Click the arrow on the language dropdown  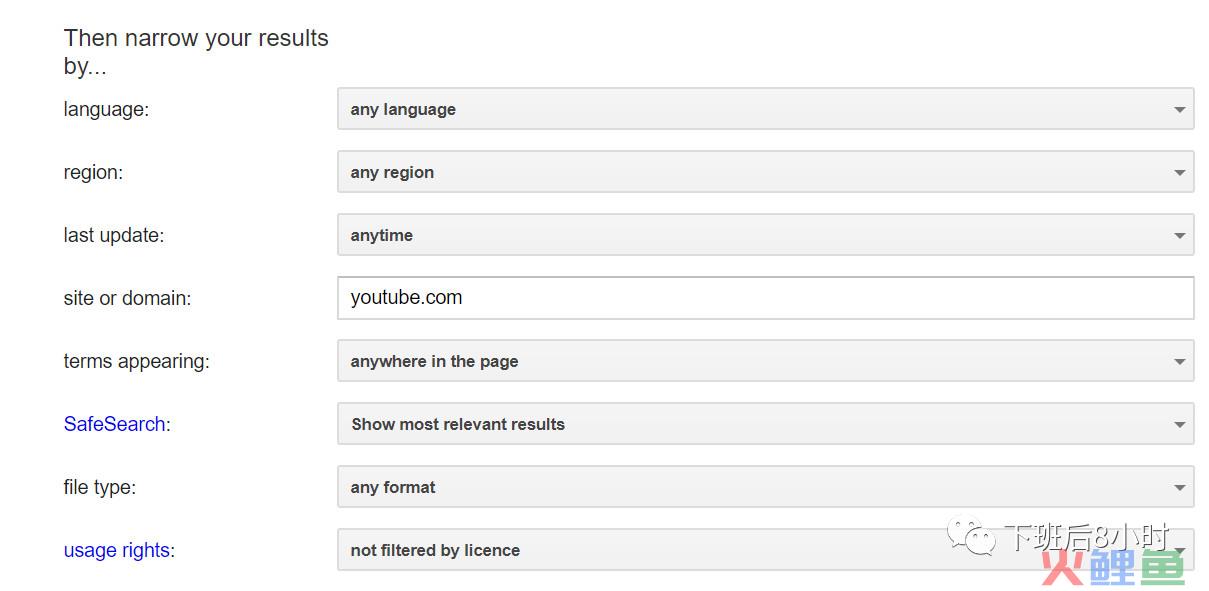pos(1180,110)
